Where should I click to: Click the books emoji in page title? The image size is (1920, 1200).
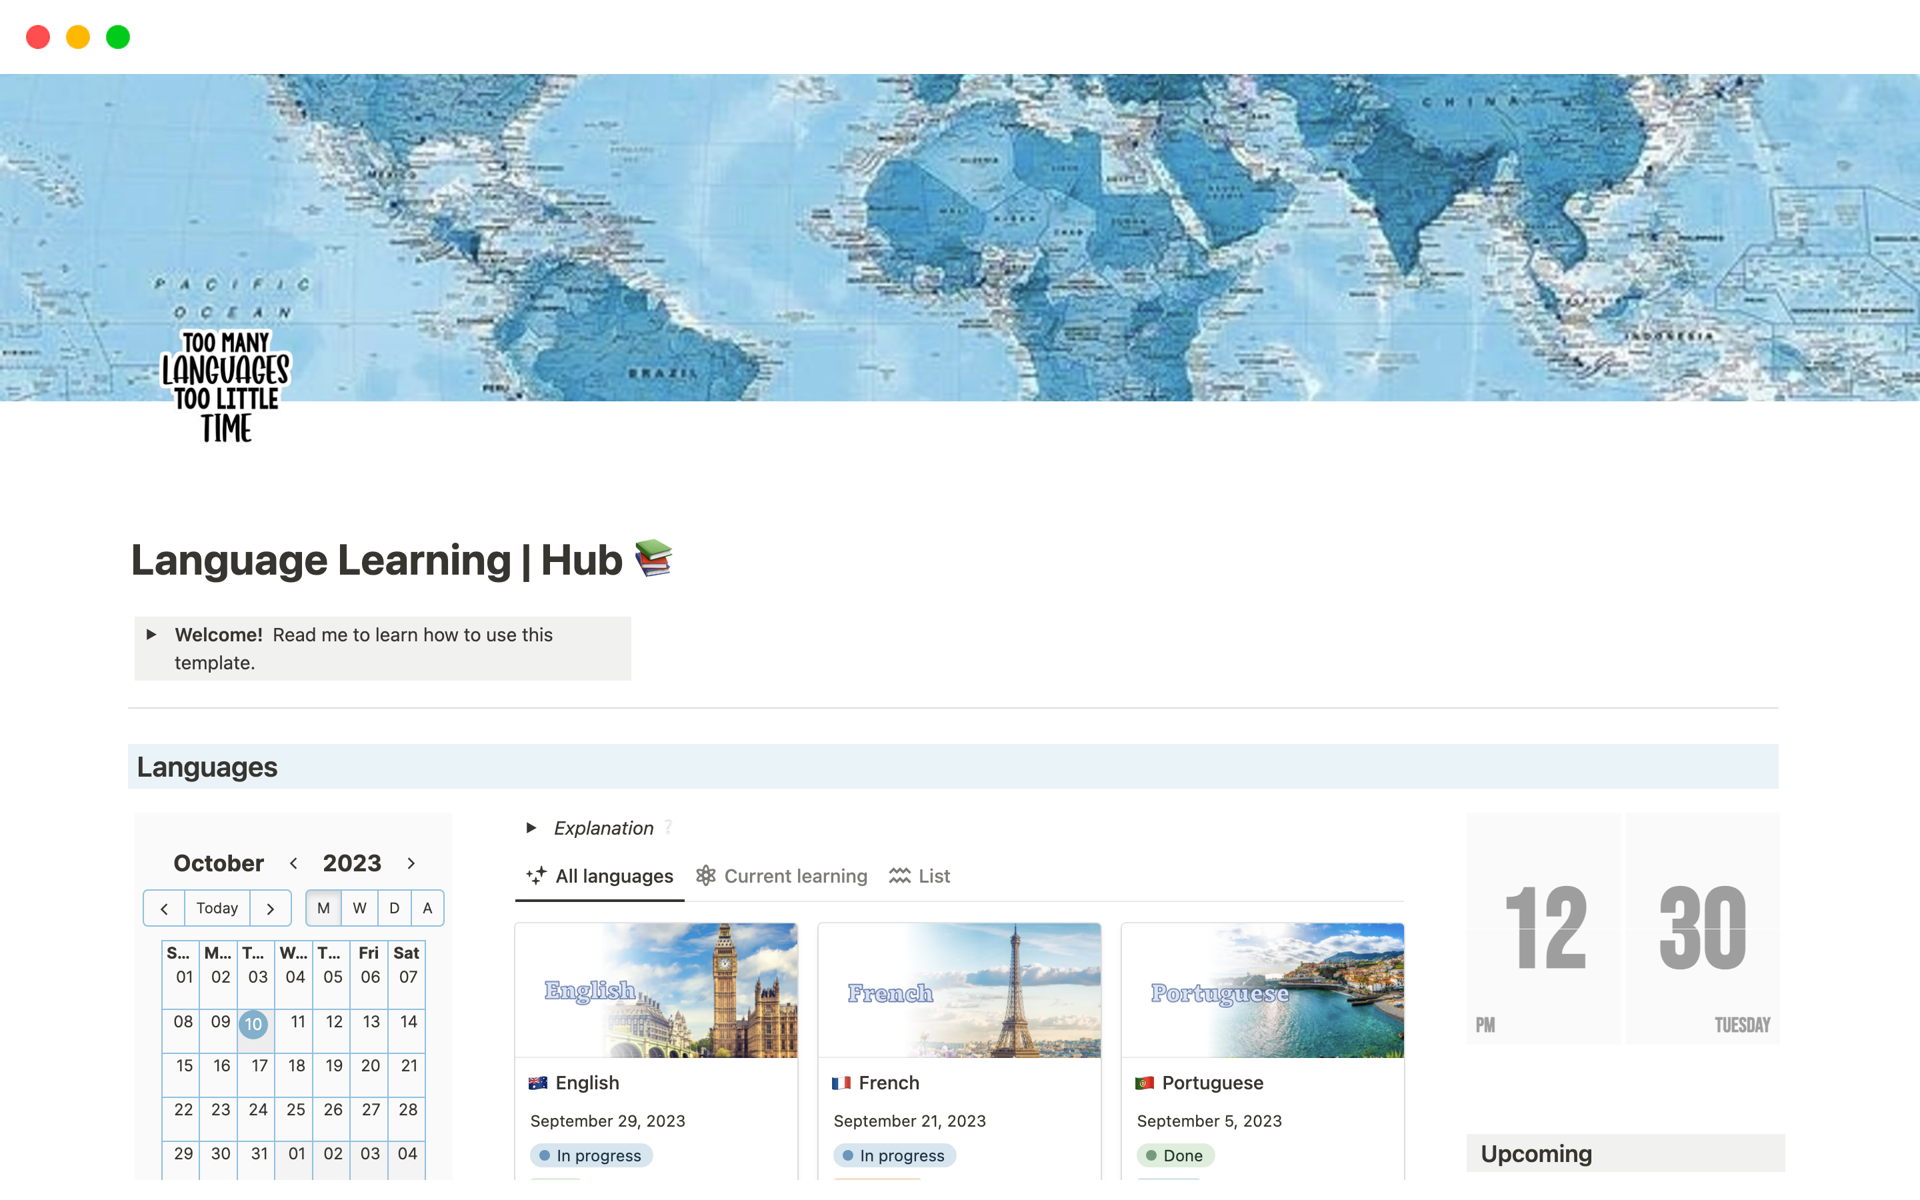click(x=654, y=559)
